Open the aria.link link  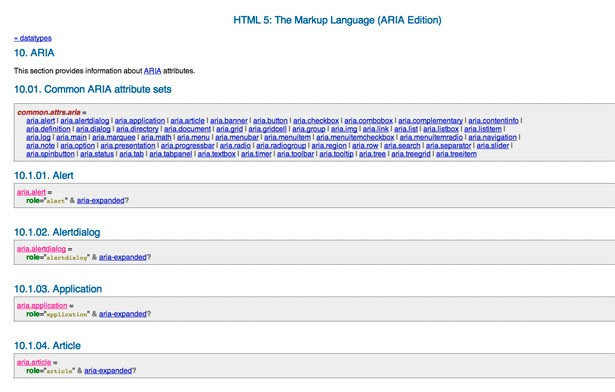[375, 129]
